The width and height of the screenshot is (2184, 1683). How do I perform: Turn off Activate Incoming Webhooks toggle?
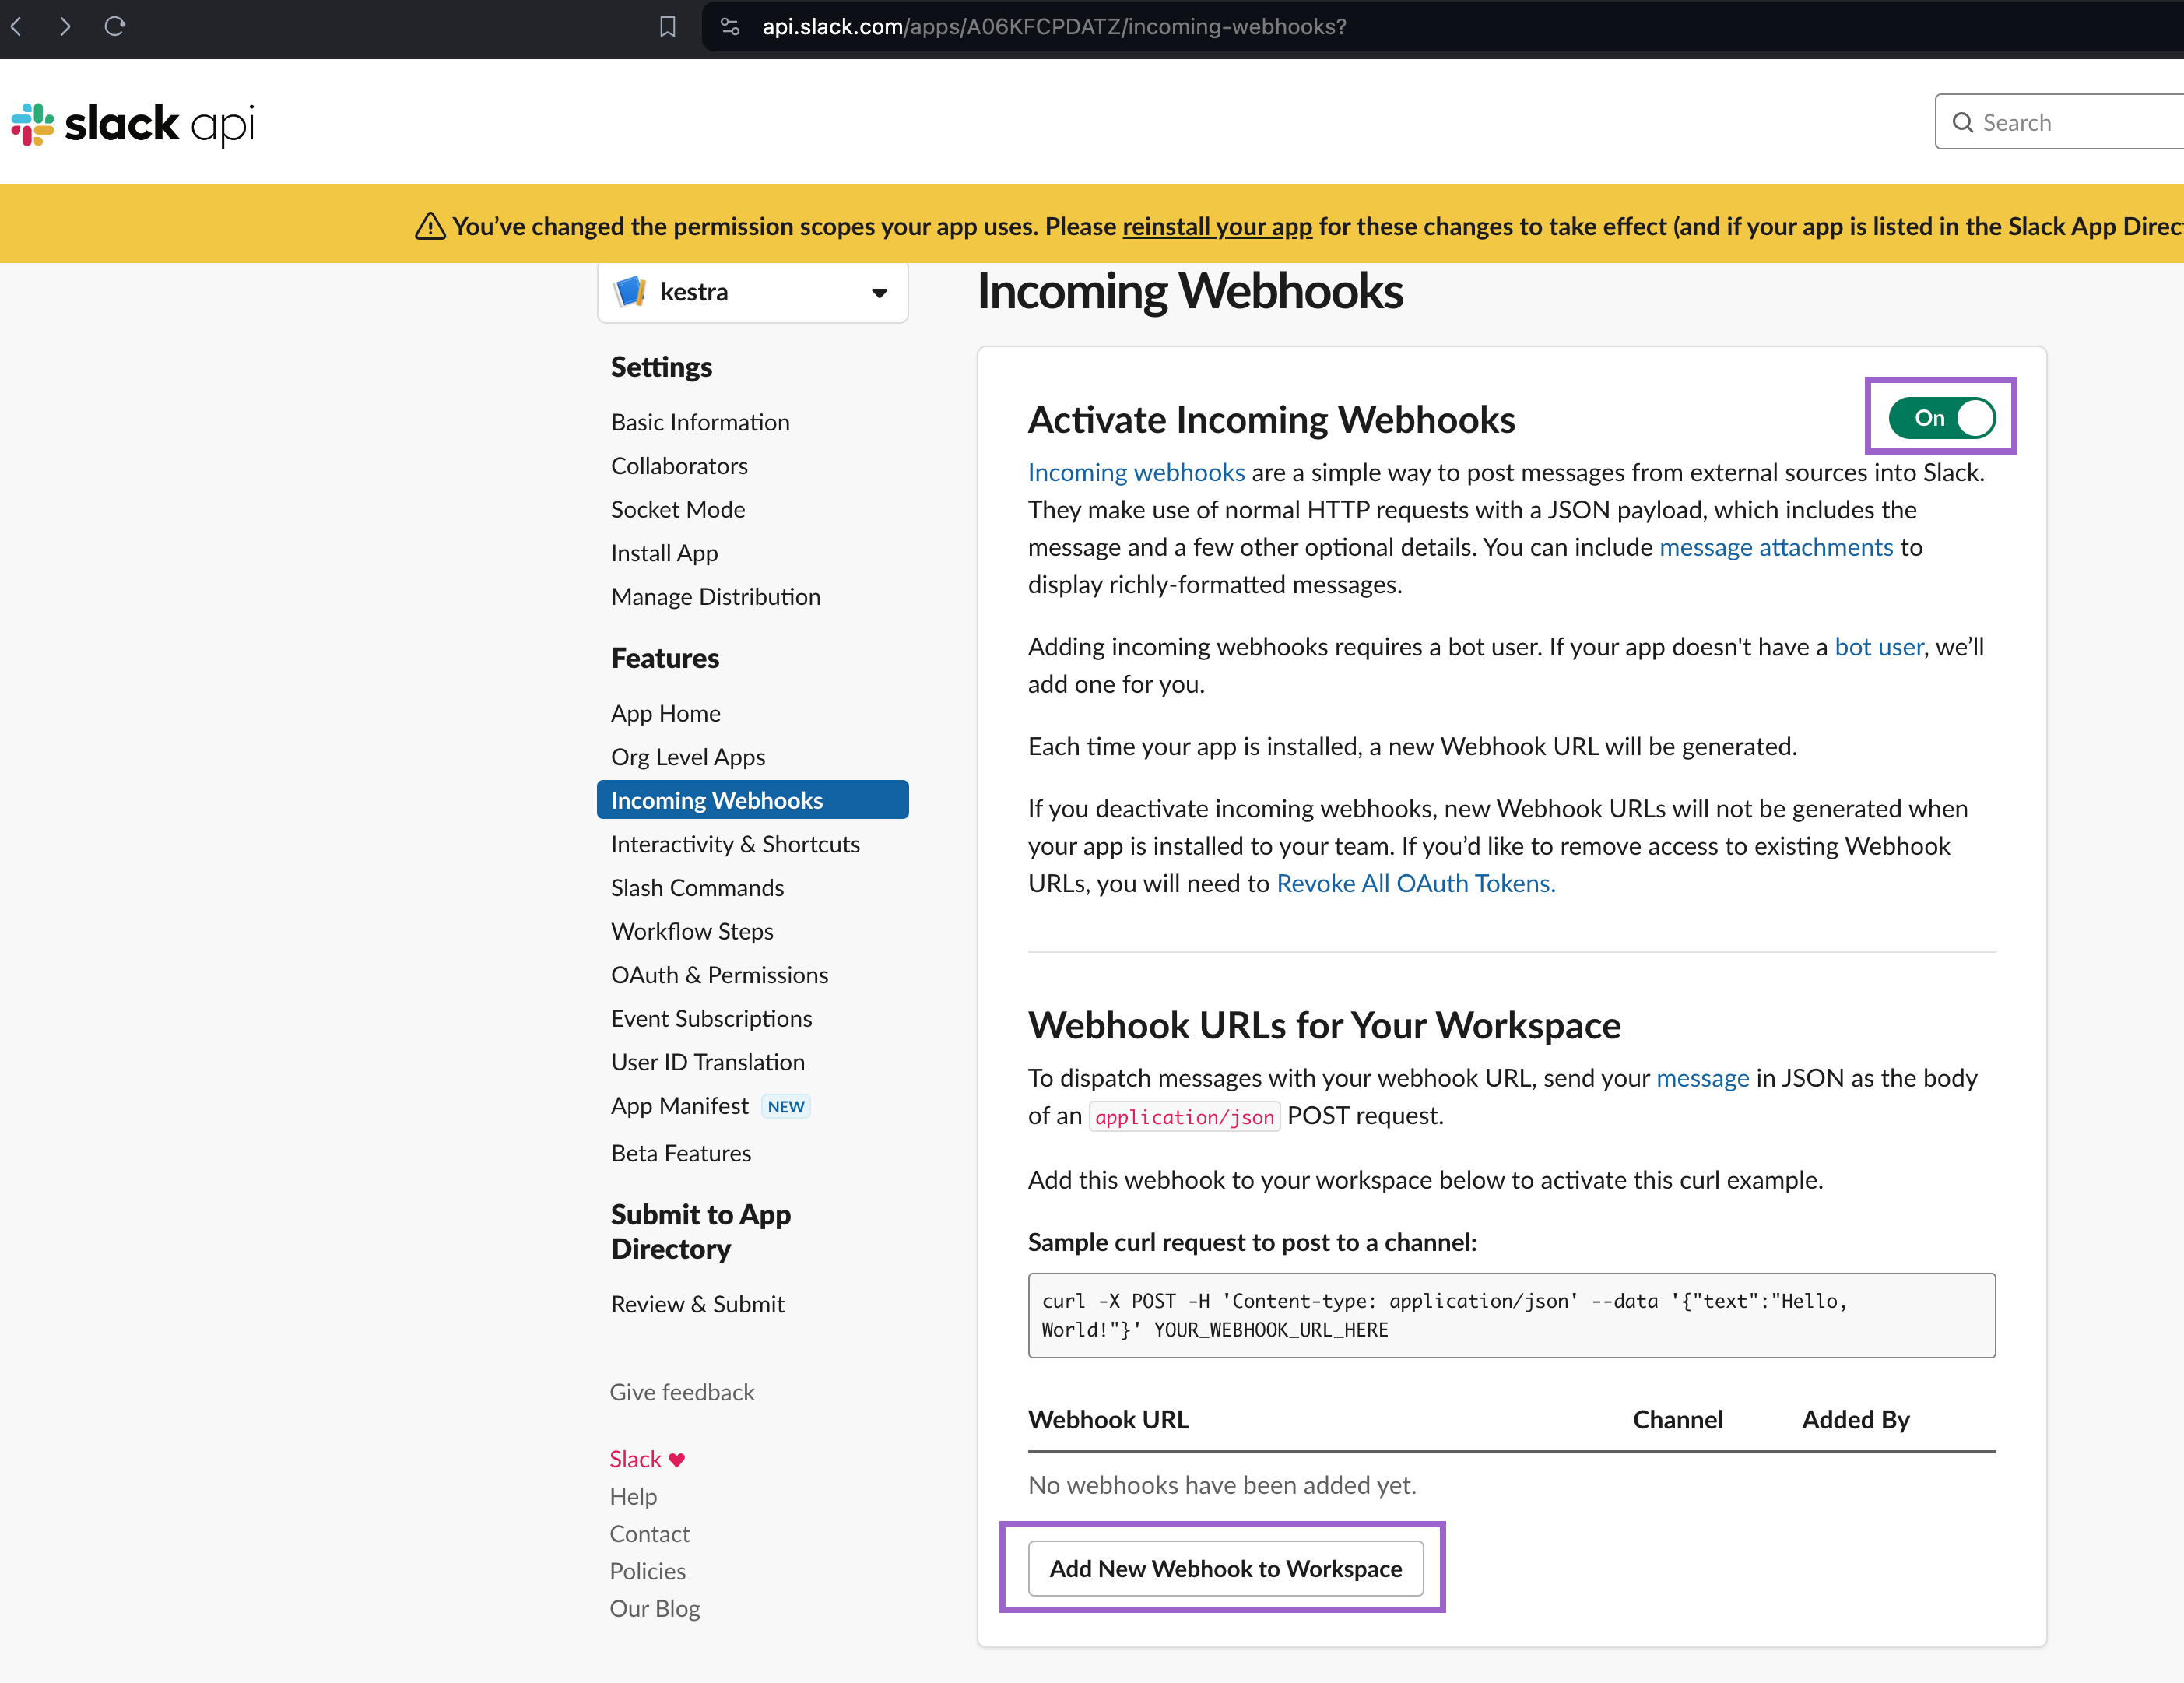1941,418
